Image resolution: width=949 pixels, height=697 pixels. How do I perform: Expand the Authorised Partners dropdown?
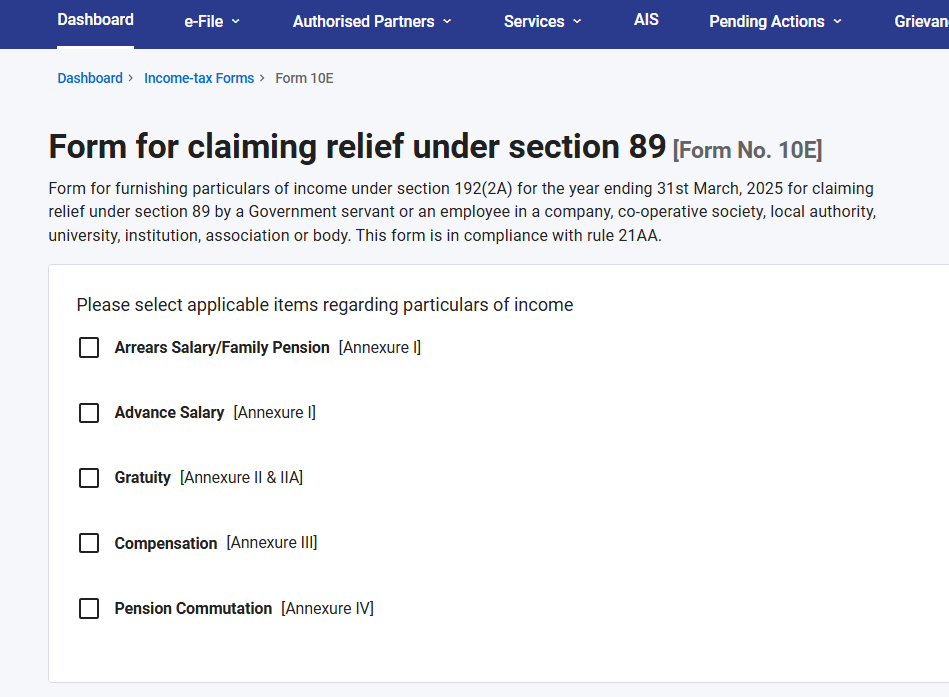click(x=363, y=20)
